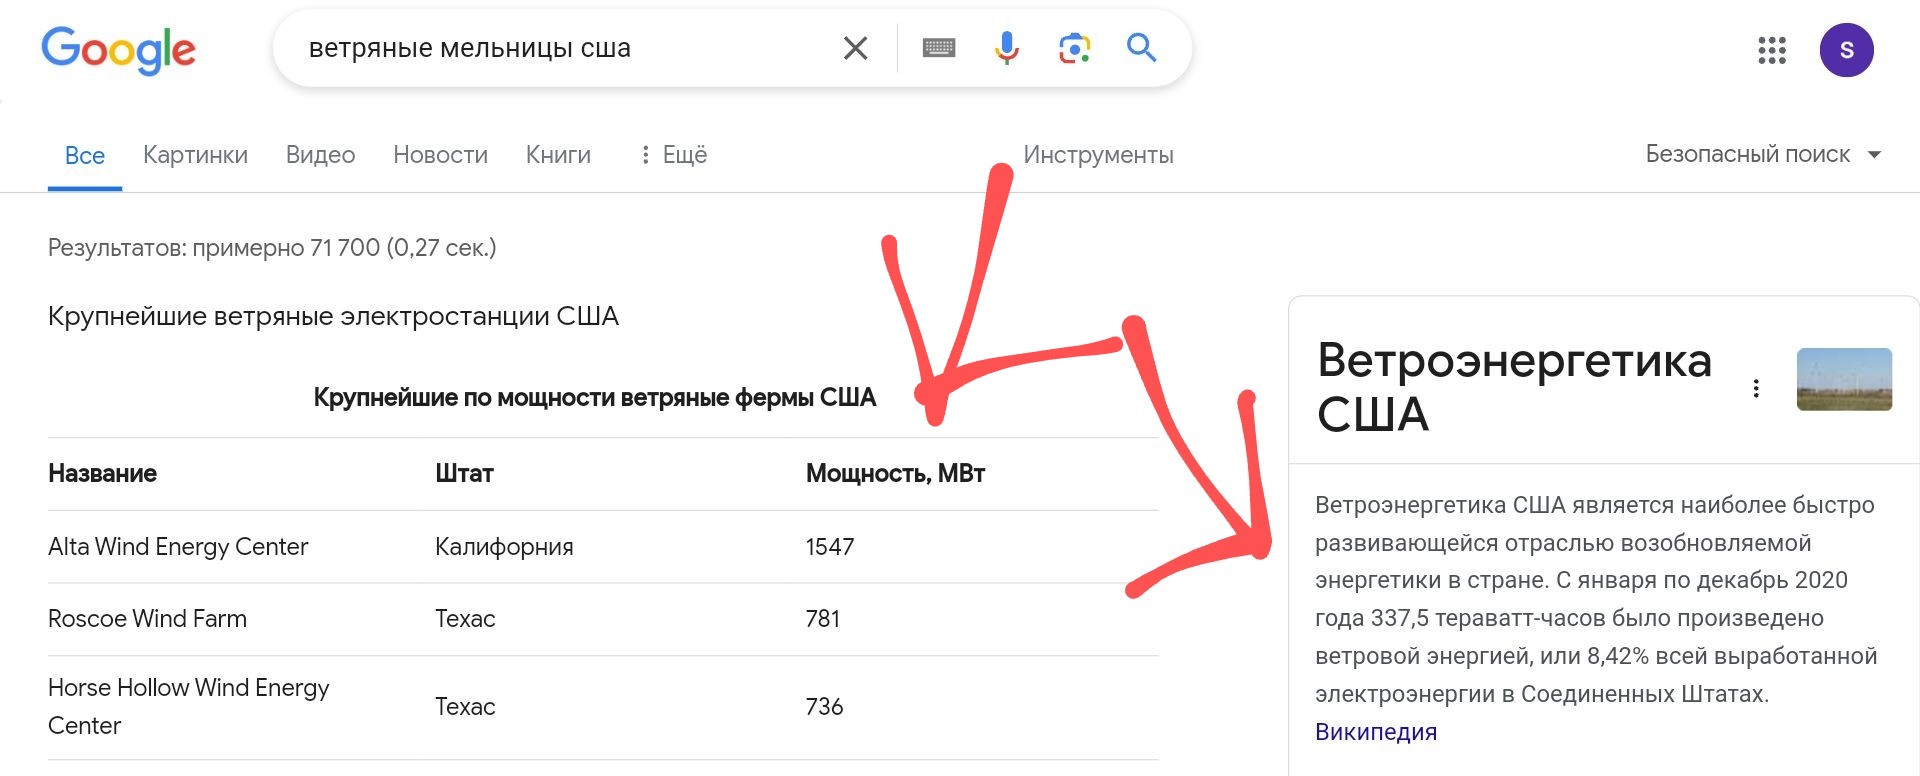Click the magnifying glass search button
Viewport: 1920px width, 776px height.
point(1141,48)
